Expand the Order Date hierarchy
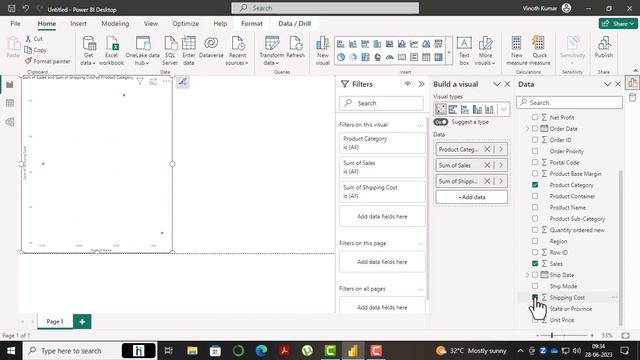The height and width of the screenshot is (360, 640). (x=527, y=129)
